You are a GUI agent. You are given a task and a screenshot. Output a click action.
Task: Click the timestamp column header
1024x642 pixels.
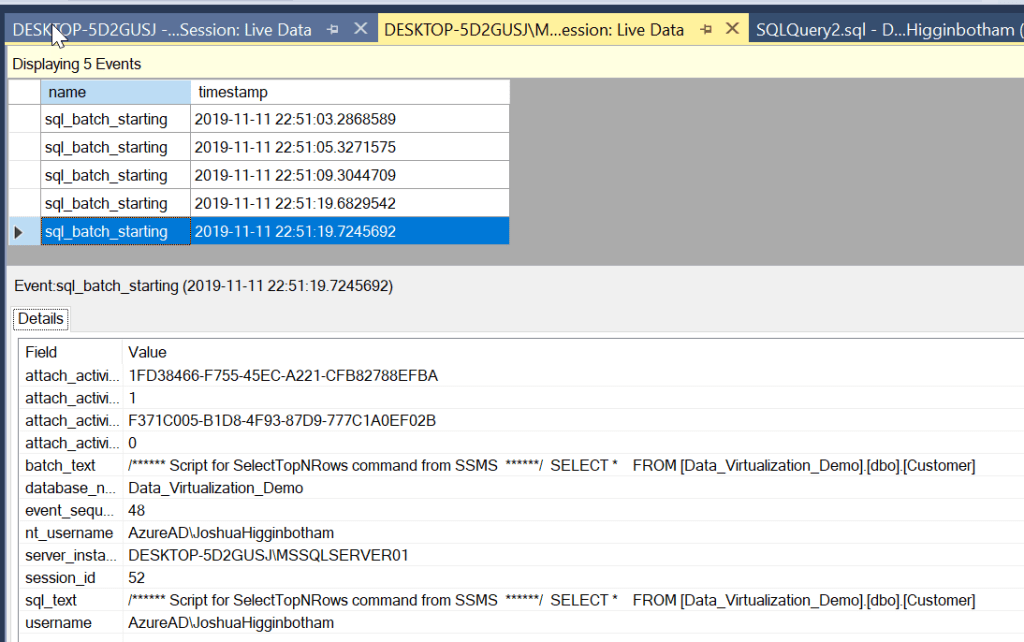click(349, 92)
